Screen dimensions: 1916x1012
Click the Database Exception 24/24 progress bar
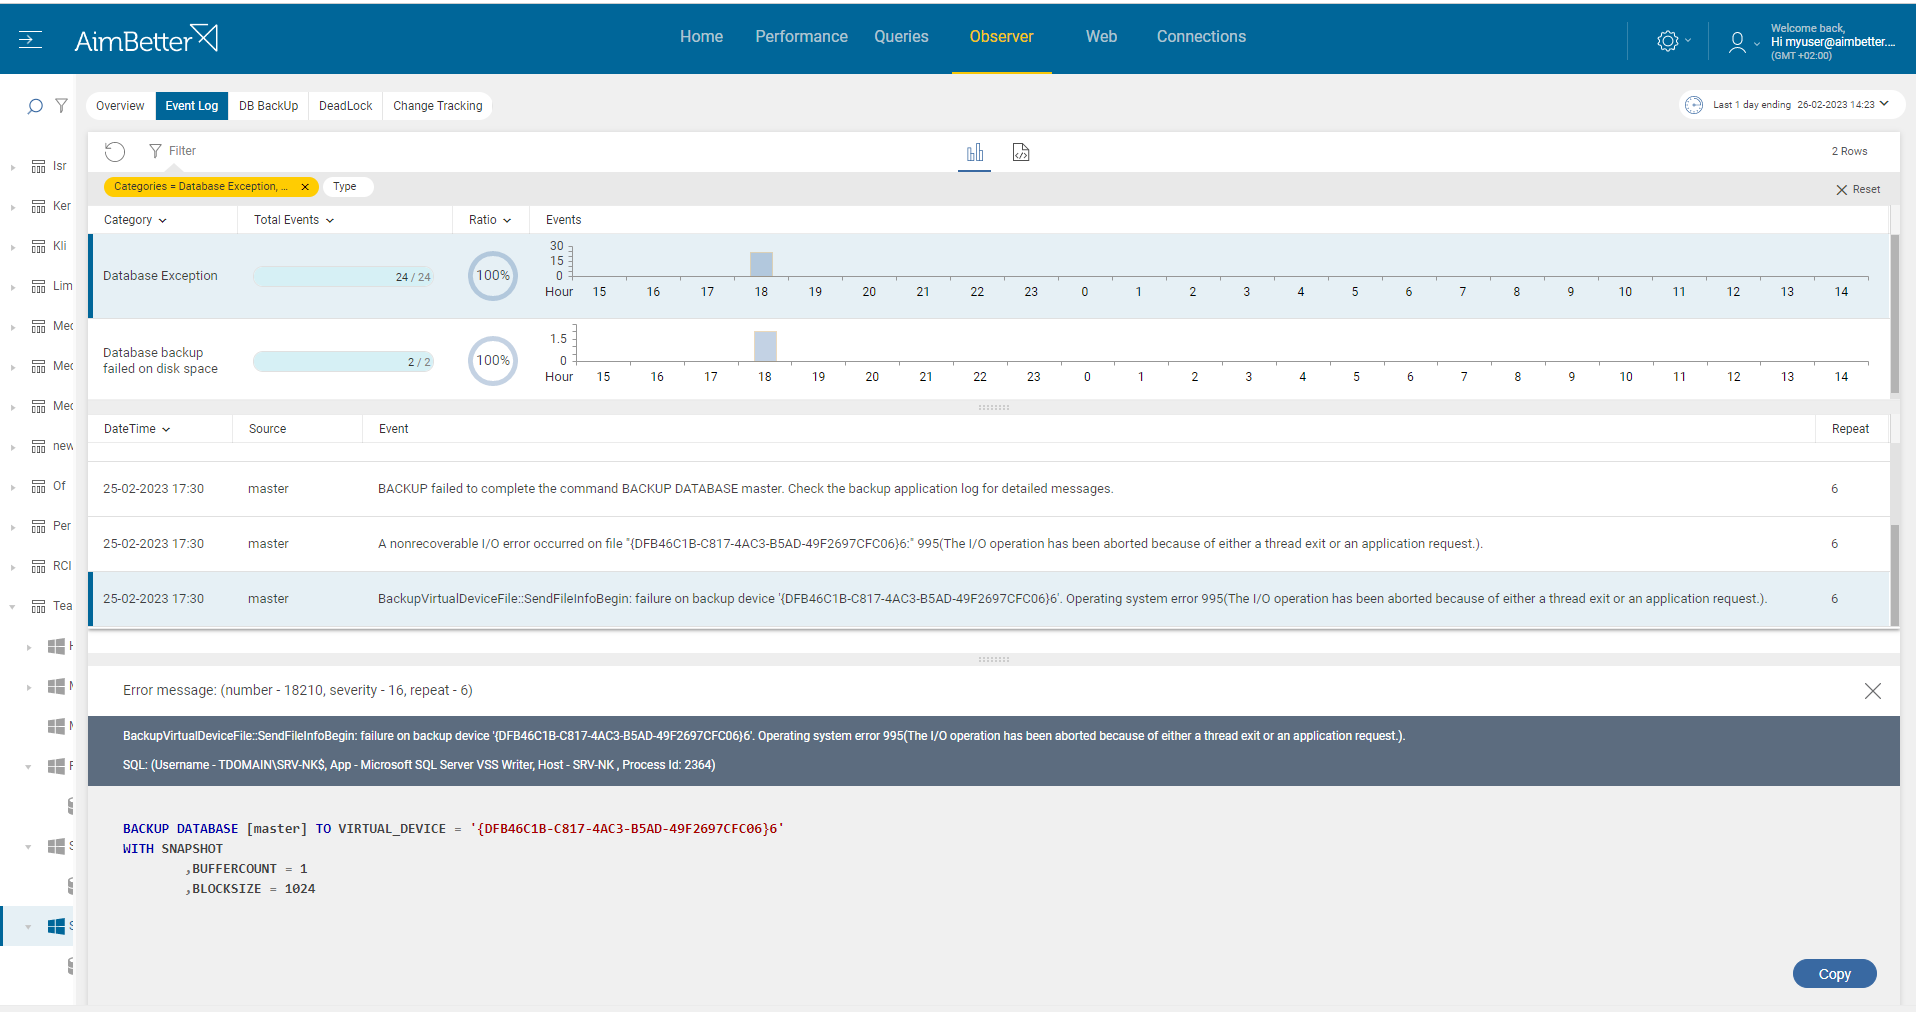click(343, 276)
